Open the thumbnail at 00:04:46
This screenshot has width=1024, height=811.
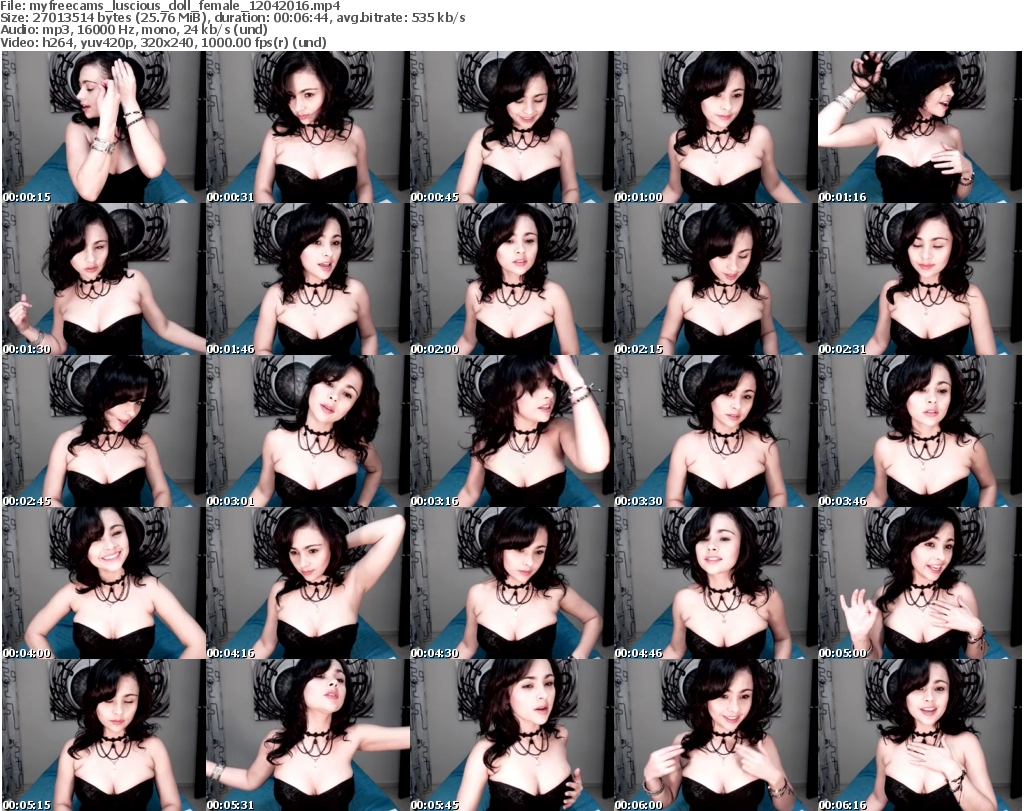coord(716,583)
